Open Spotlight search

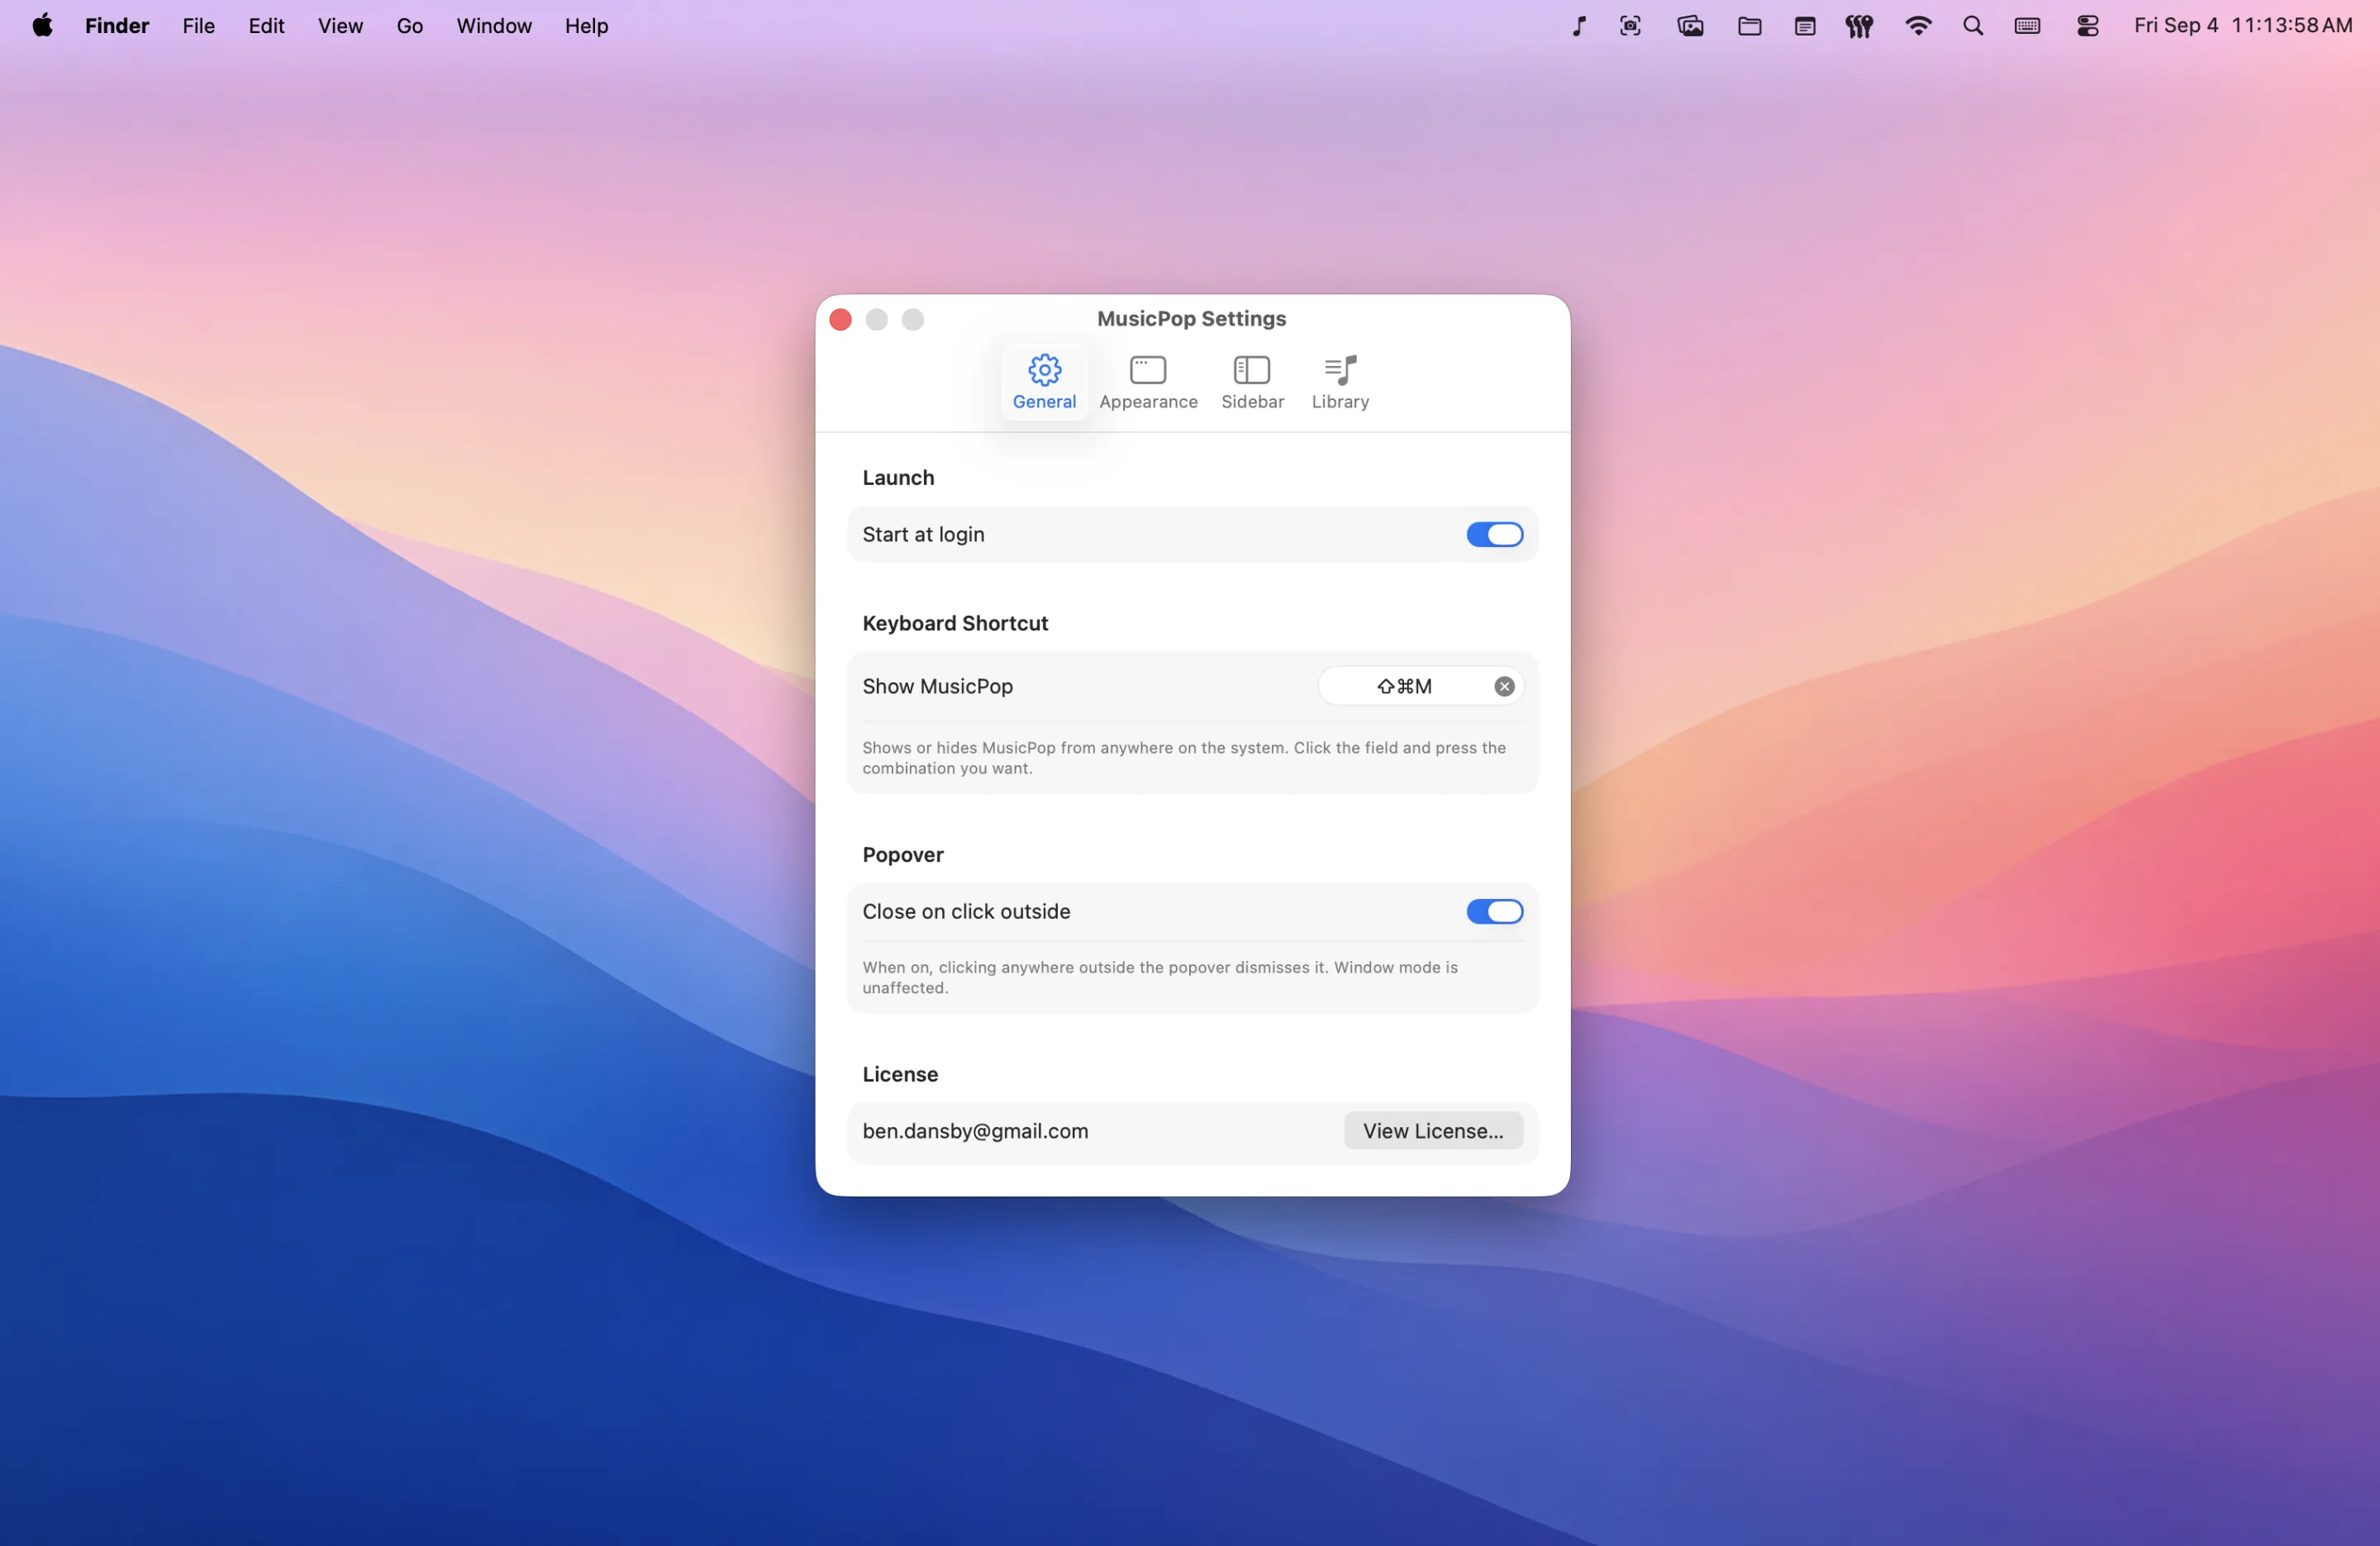click(x=1972, y=26)
